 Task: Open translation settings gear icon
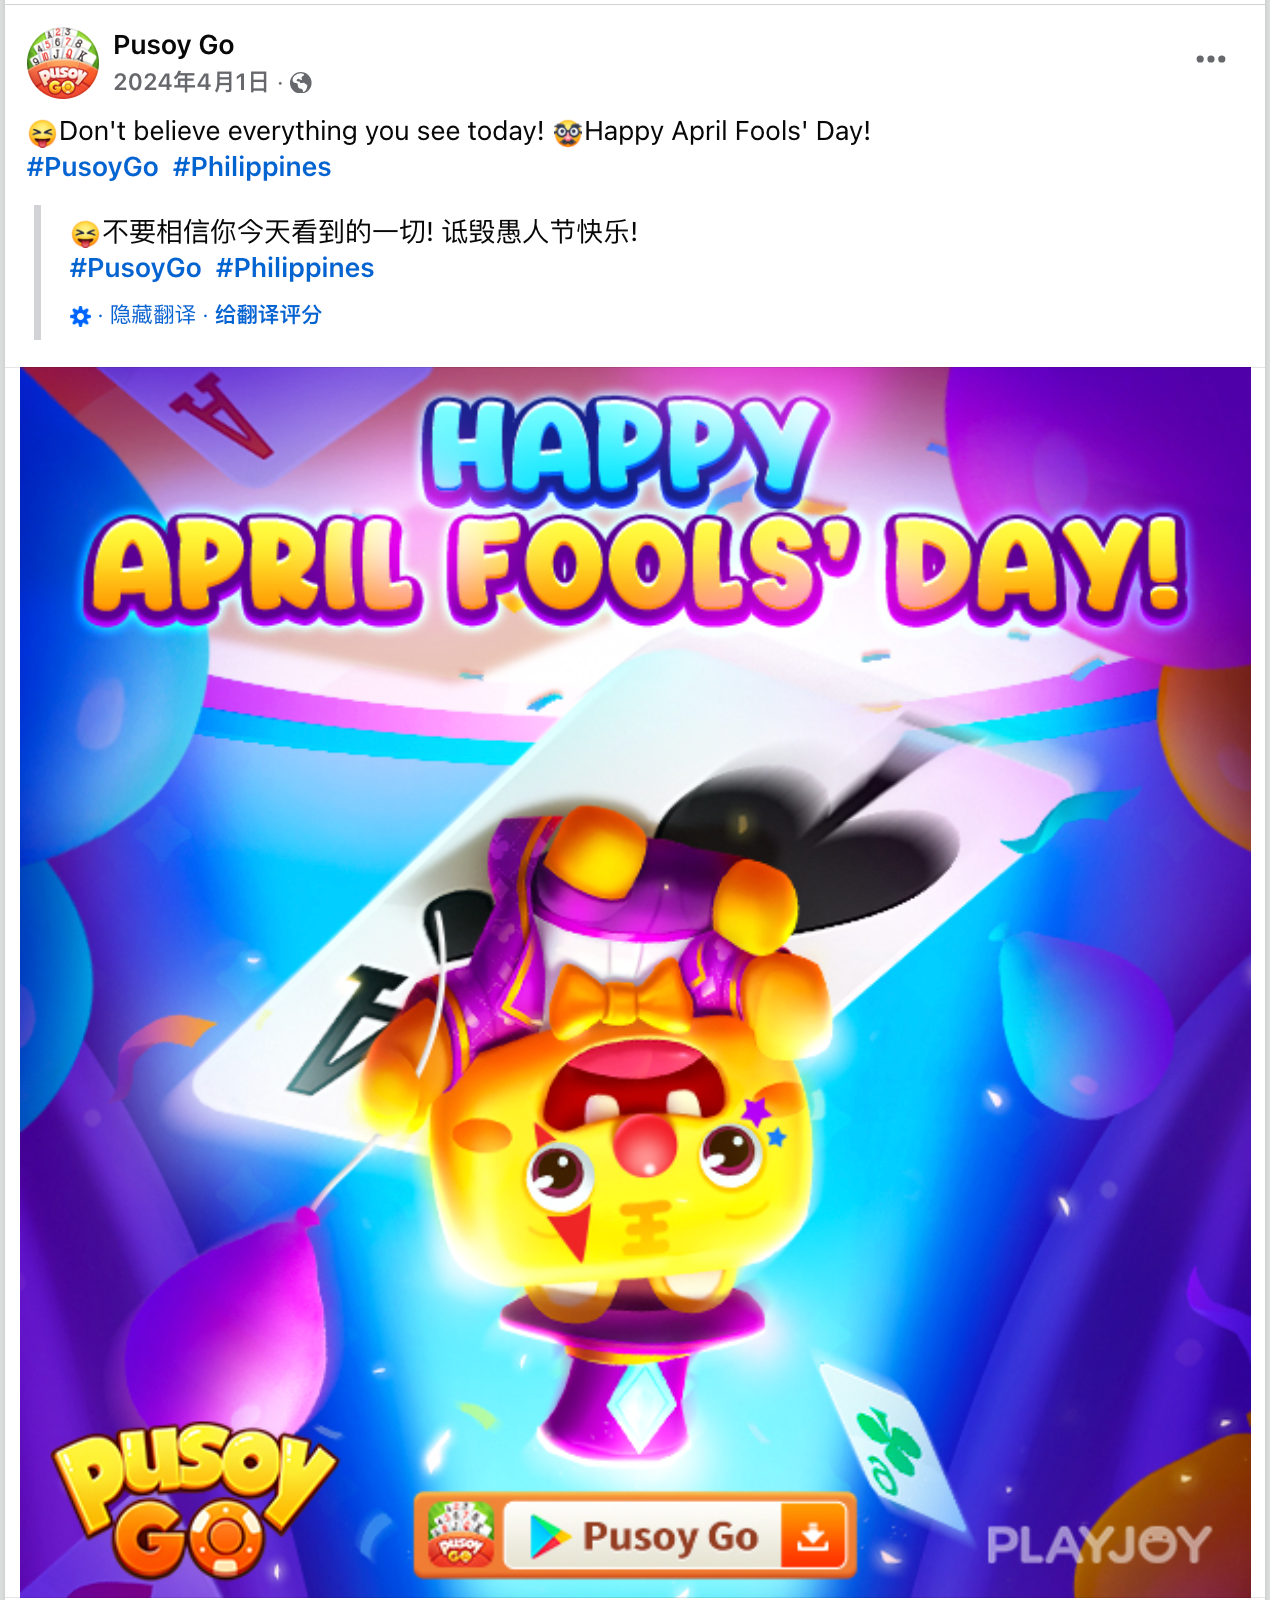[80, 316]
